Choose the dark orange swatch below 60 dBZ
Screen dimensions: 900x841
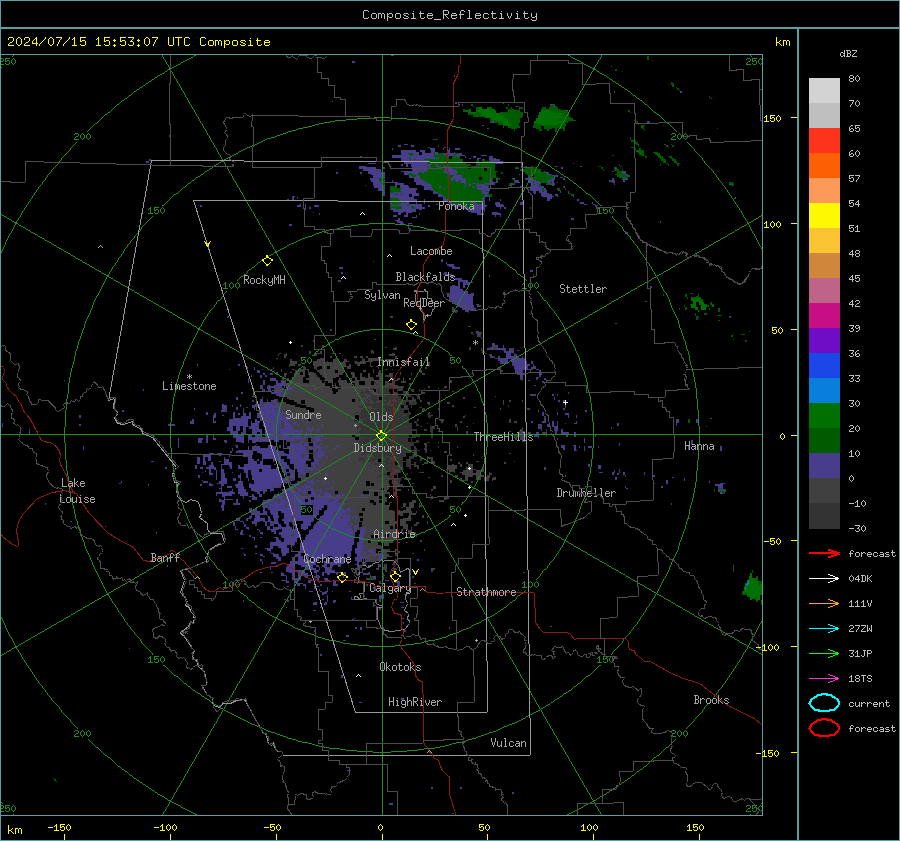824,166
